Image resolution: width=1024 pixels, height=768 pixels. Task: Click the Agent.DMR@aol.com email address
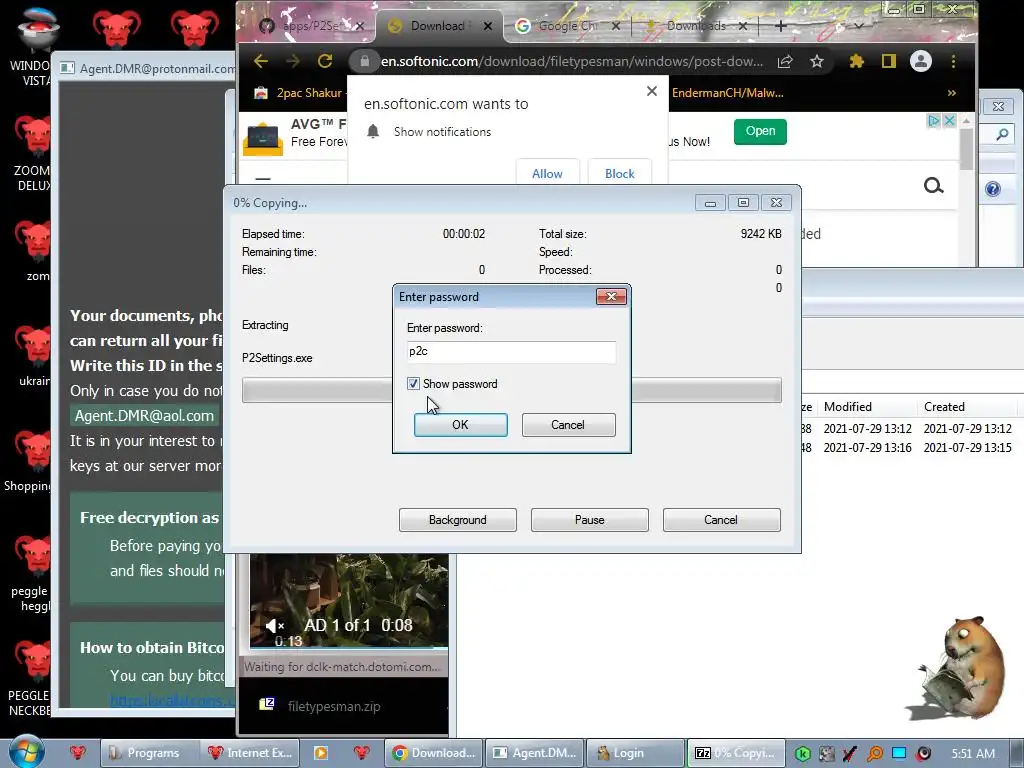click(x=144, y=415)
